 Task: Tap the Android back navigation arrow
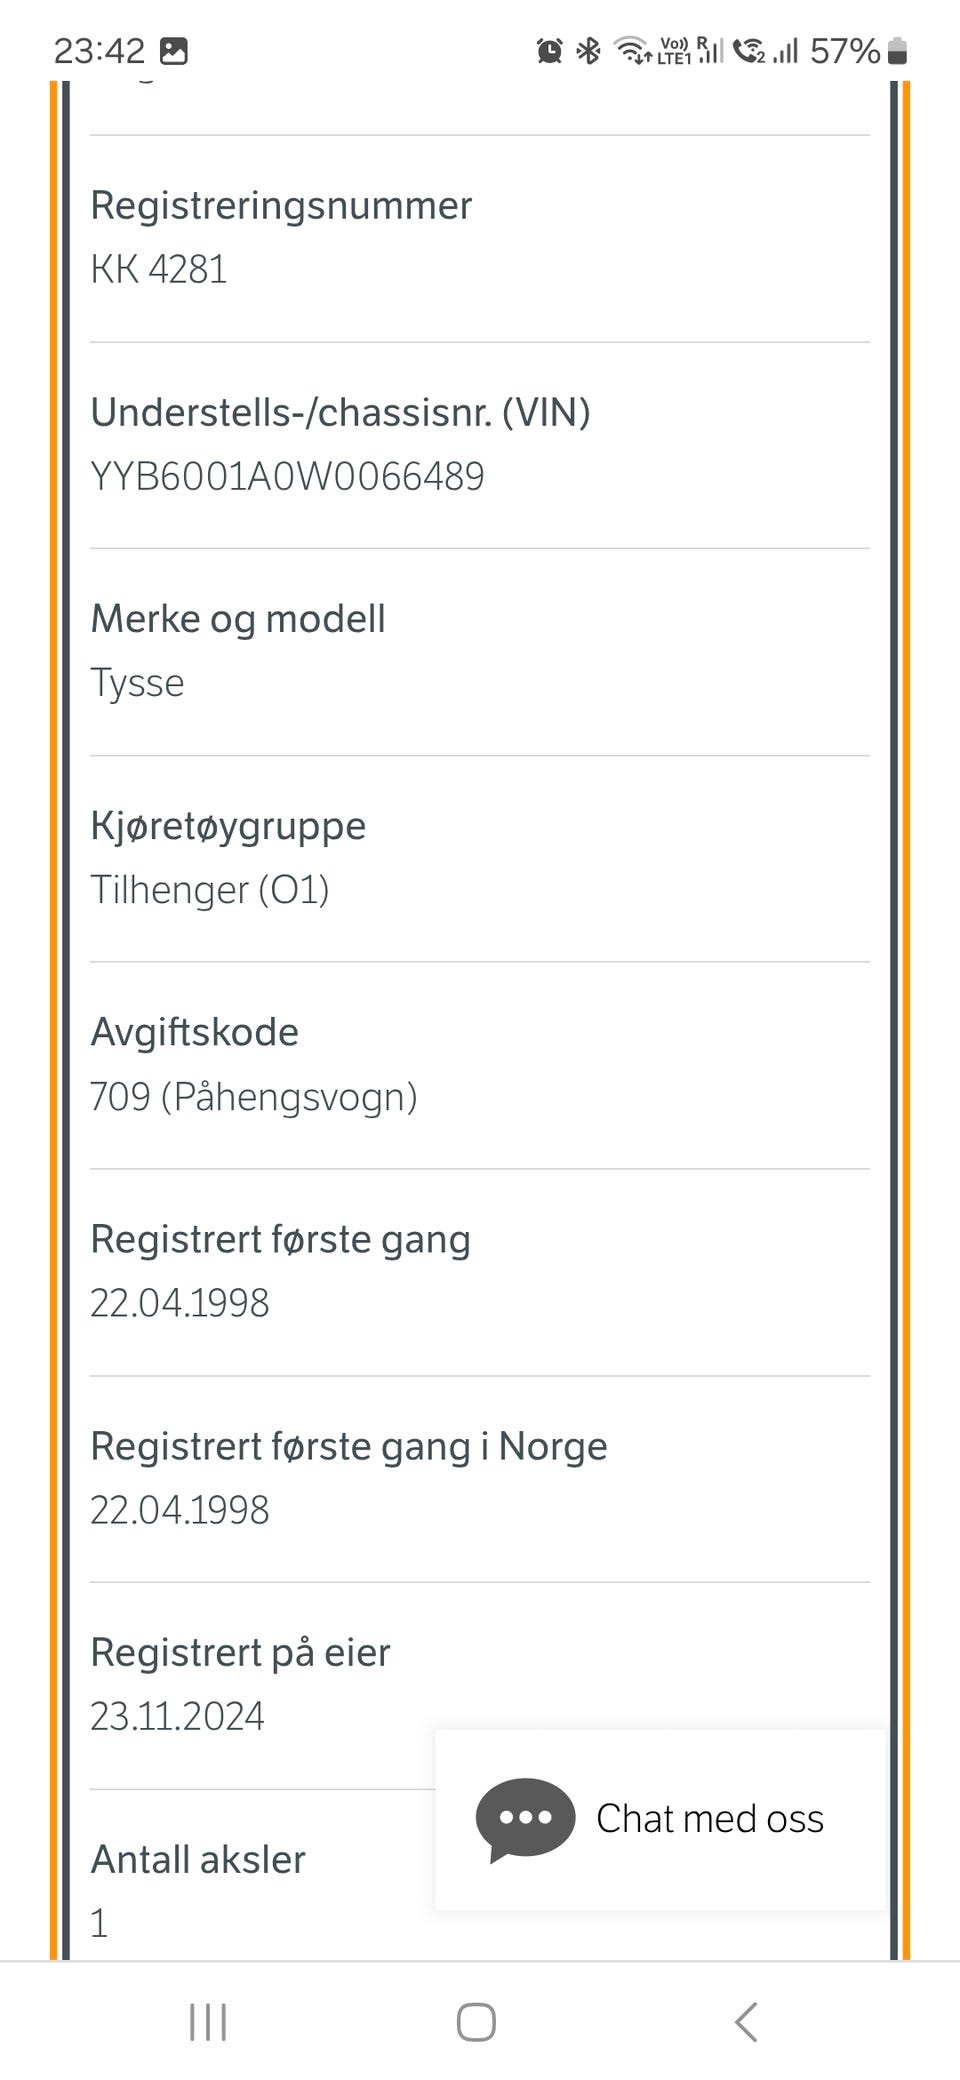coord(746,2022)
